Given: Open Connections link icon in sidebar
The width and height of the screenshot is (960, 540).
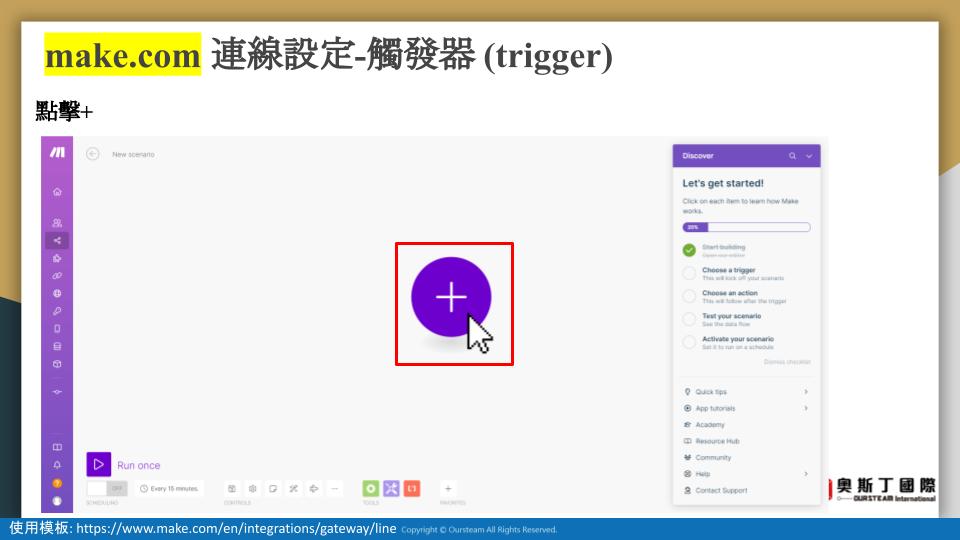Looking at the screenshot, I should coord(57,276).
